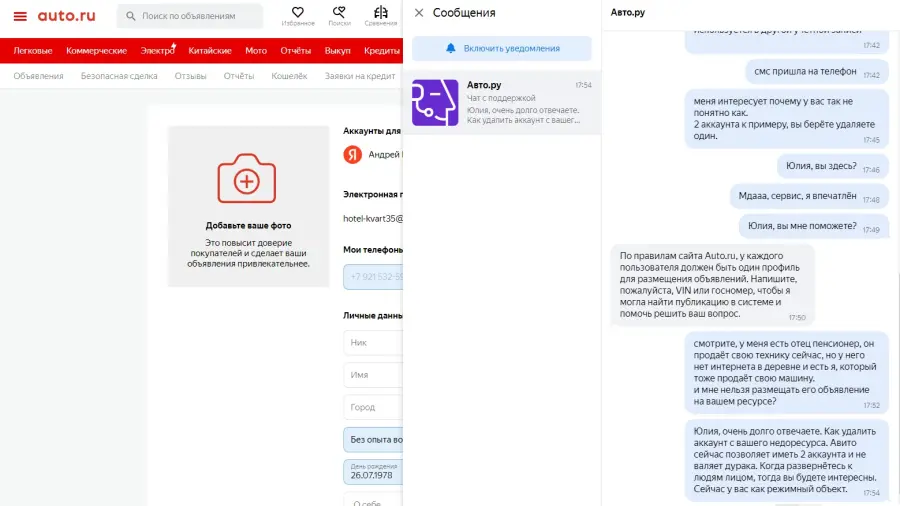Switch to Безопасная сделка tab
The image size is (900, 506).
119,76
